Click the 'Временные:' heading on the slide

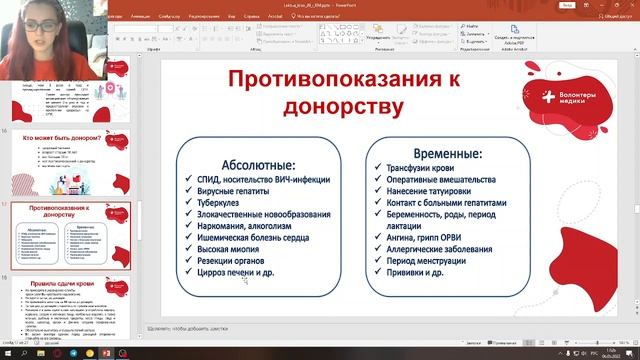pyautogui.click(x=448, y=153)
